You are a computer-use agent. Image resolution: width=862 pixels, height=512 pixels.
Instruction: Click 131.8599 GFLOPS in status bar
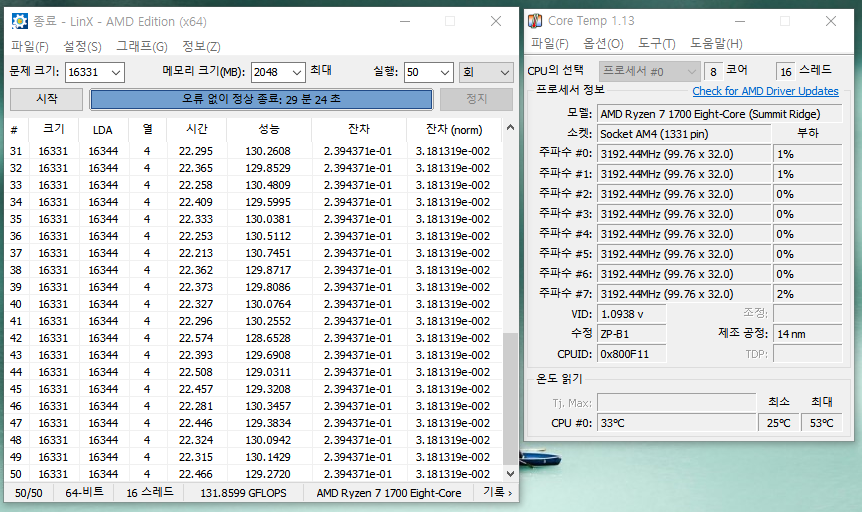click(244, 493)
